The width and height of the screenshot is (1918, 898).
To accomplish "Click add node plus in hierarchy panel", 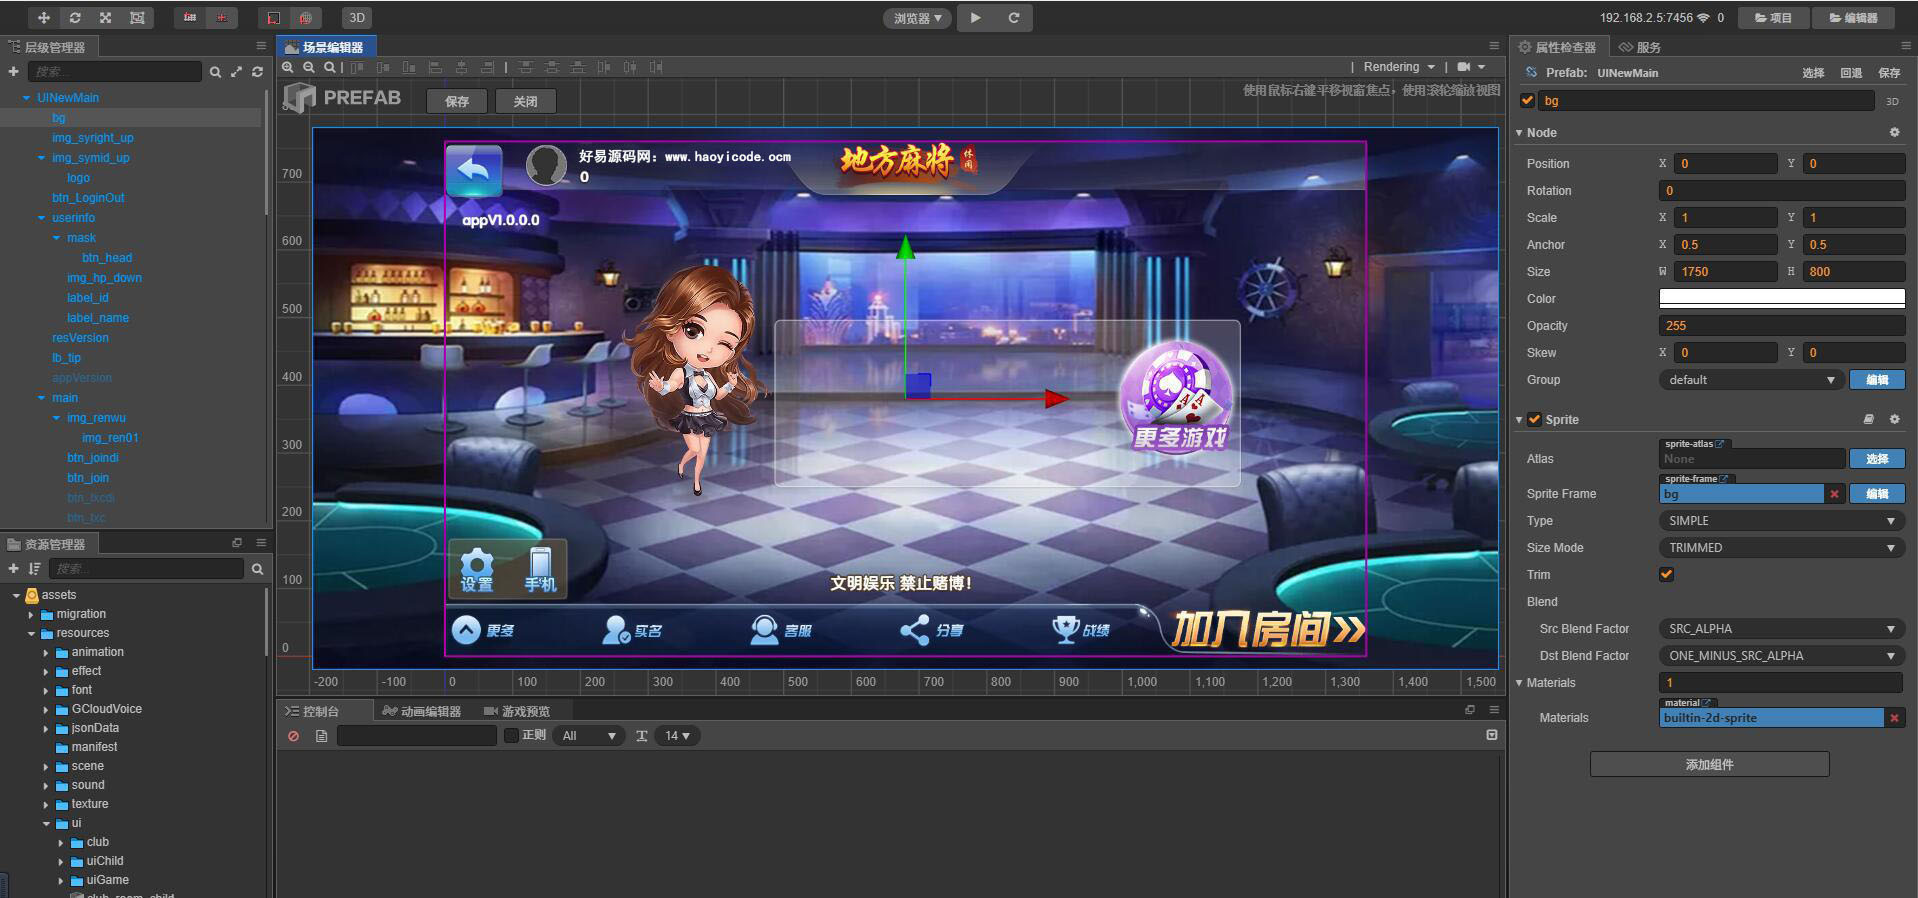I will pos(13,72).
